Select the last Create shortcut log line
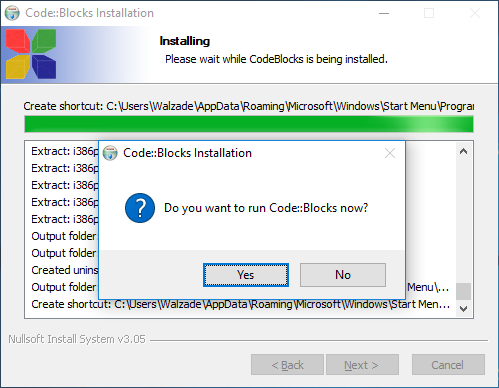This screenshot has height=388, width=499. 241,304
